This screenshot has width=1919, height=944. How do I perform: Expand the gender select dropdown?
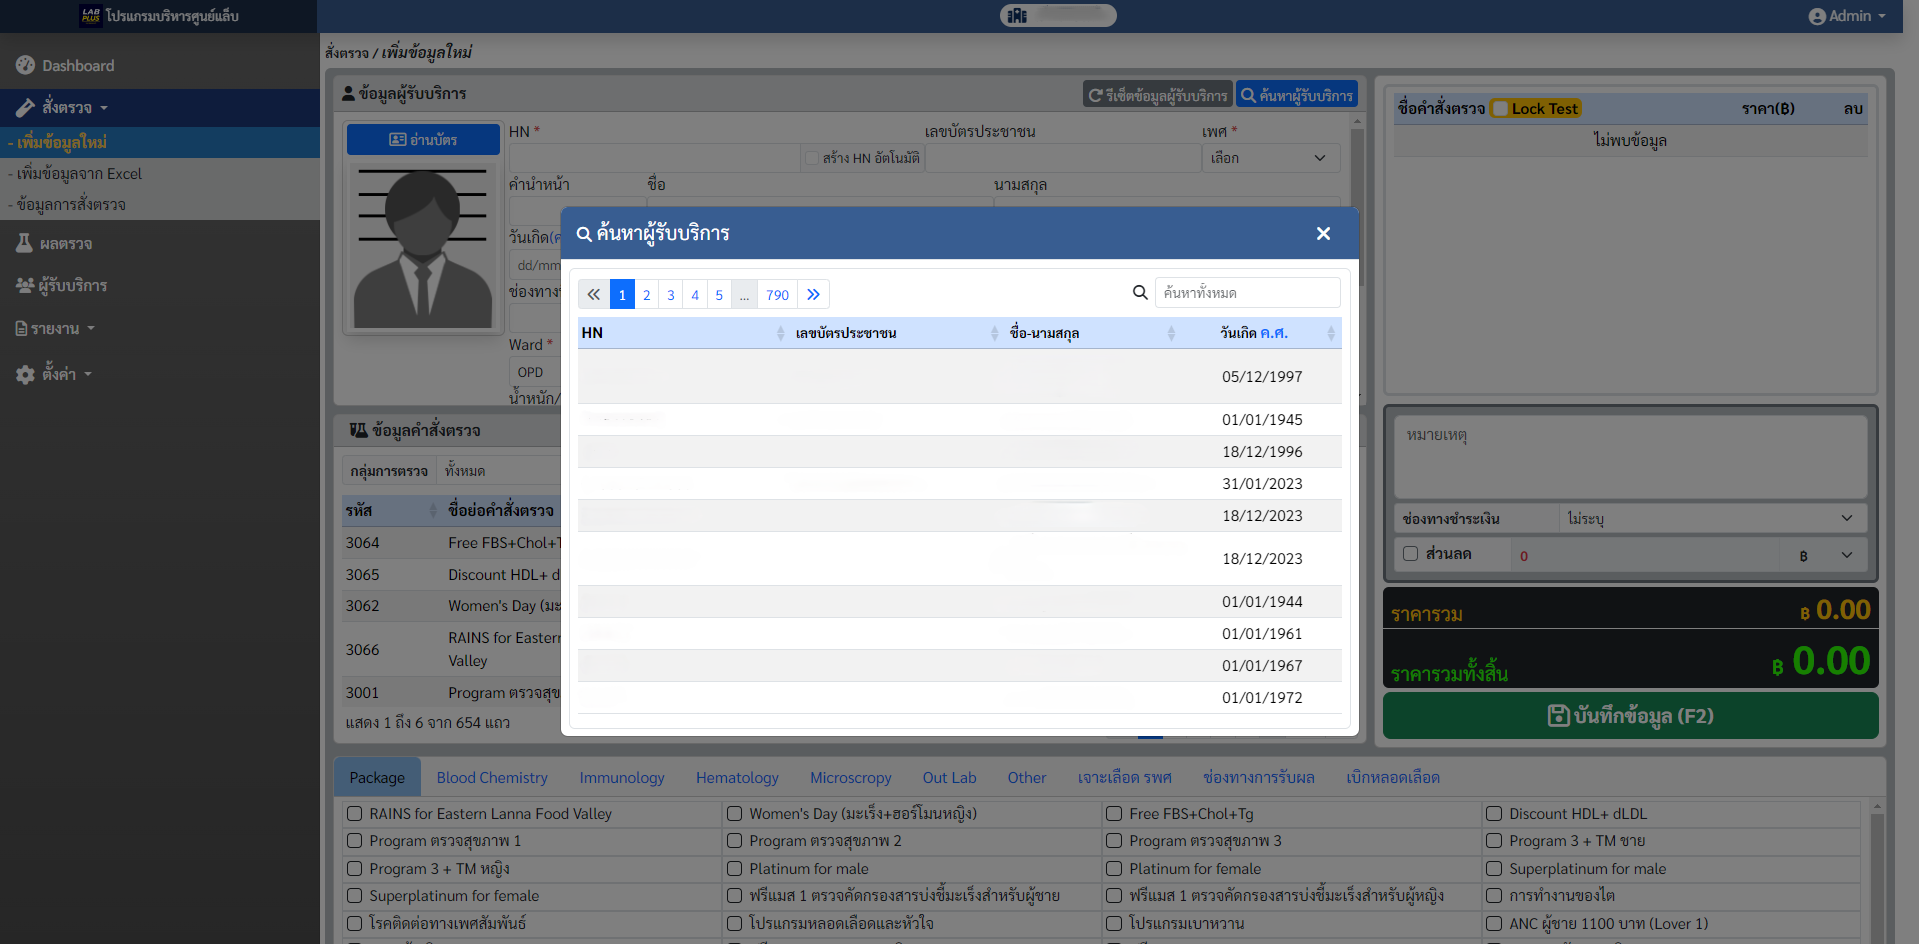pyautogui.click(x=1269, y=158)
